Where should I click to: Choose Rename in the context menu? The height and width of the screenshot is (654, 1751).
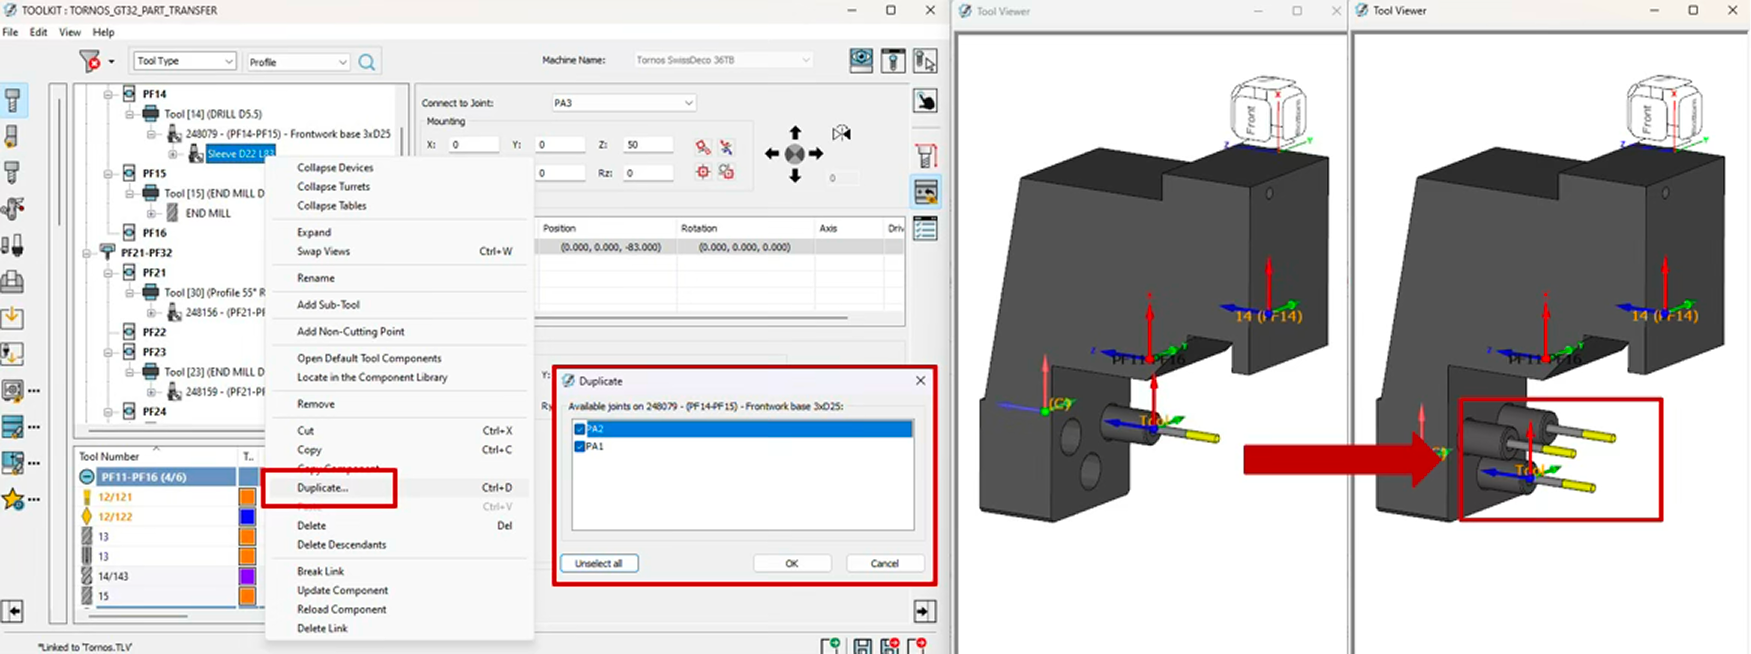(316, 278)
